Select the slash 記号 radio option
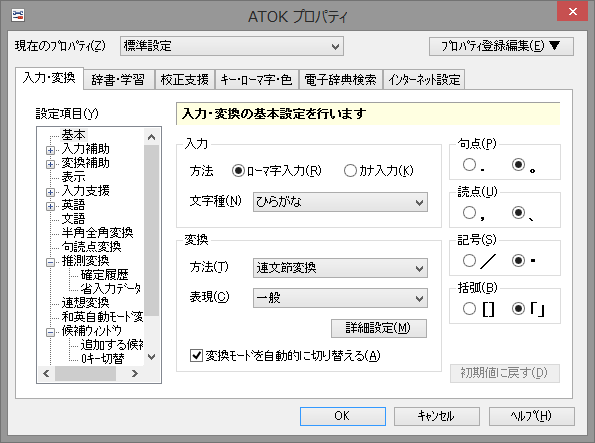 coord(469,260)
